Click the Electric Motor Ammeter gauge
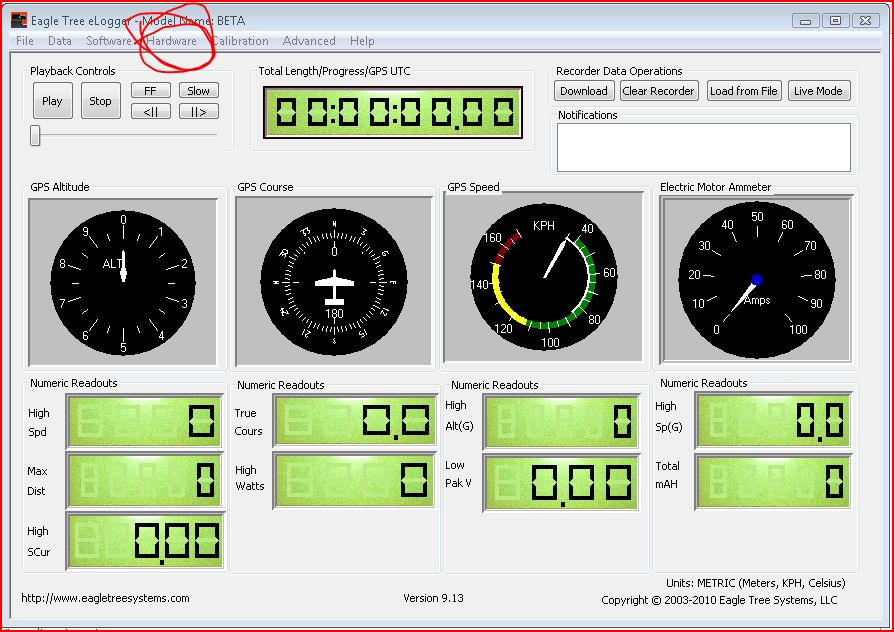Image resolution: width=894 pixels, height=632 pixels. 757,279
